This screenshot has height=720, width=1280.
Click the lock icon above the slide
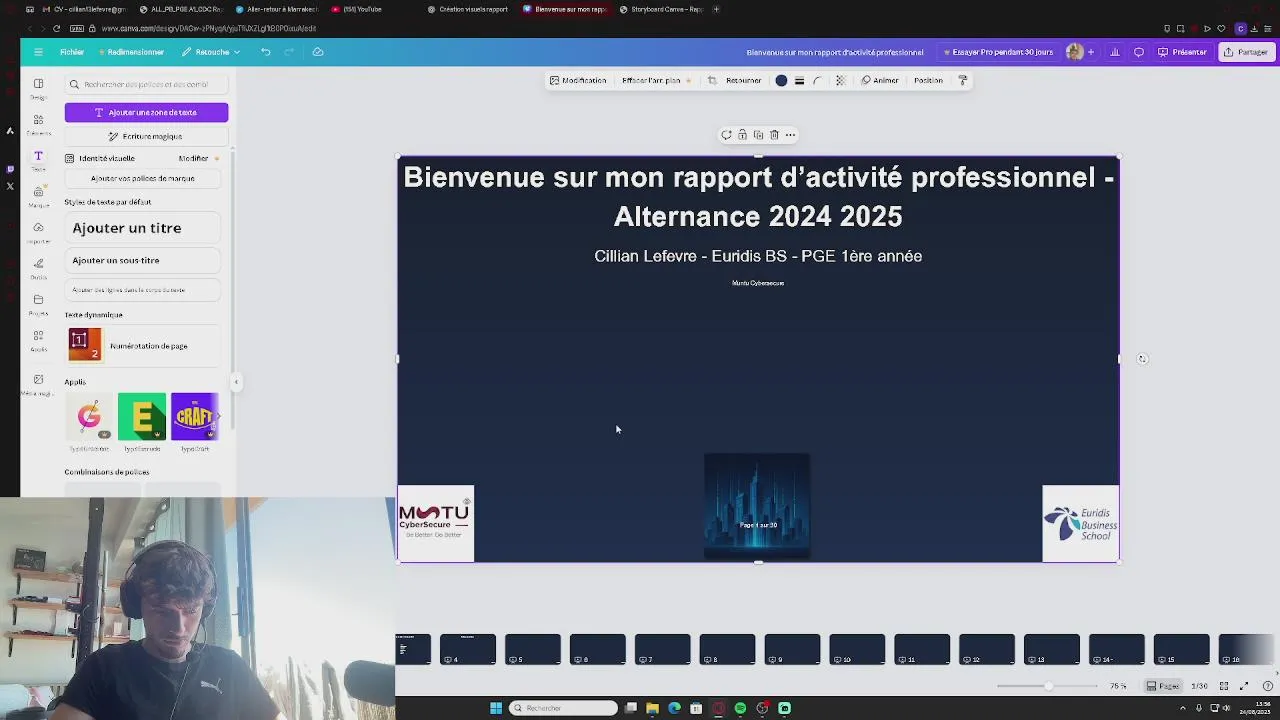tap(742, 135)
